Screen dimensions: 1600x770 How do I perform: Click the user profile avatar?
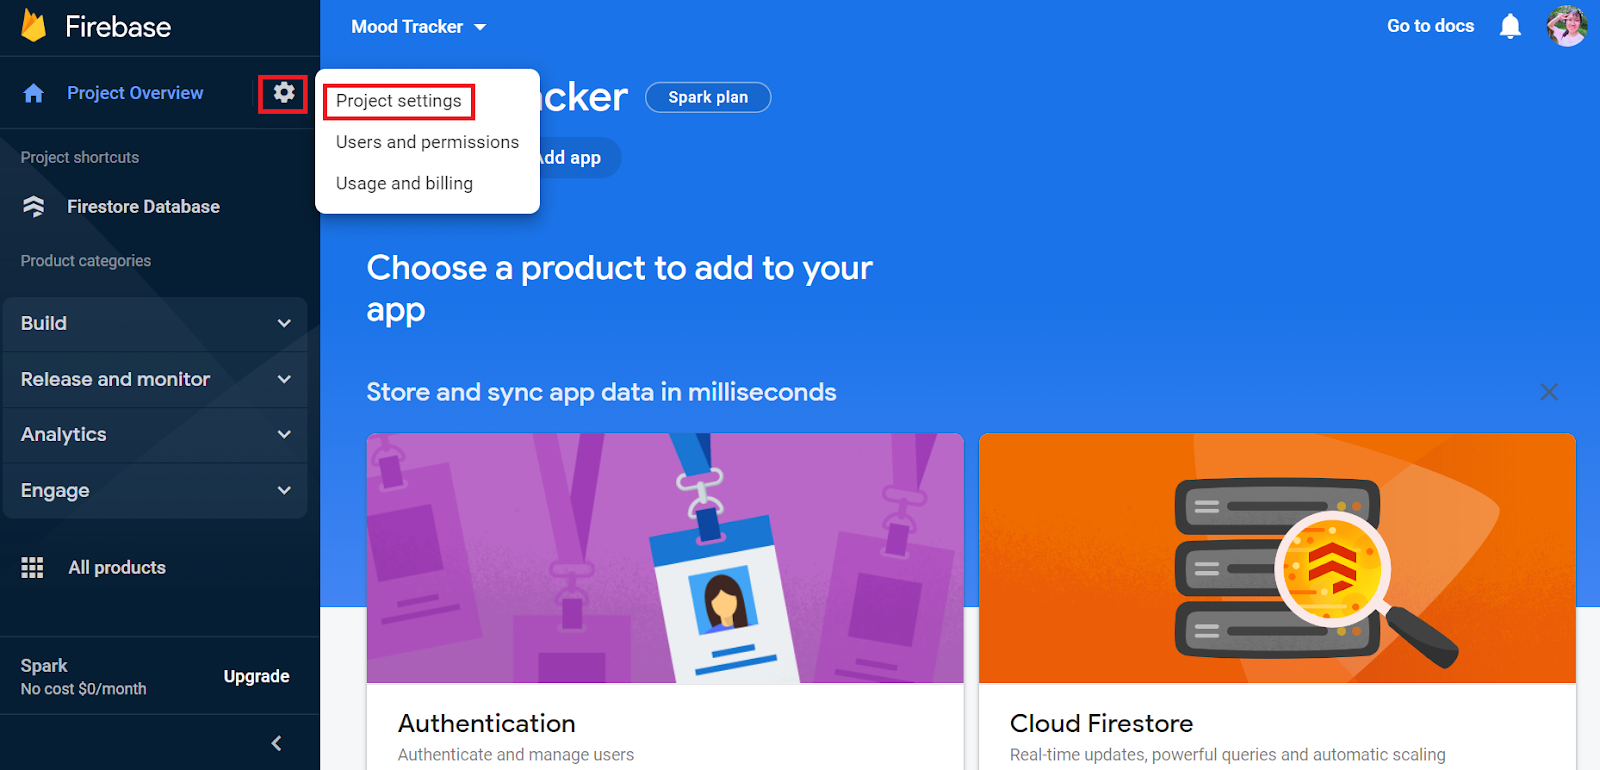(1567, 26)
